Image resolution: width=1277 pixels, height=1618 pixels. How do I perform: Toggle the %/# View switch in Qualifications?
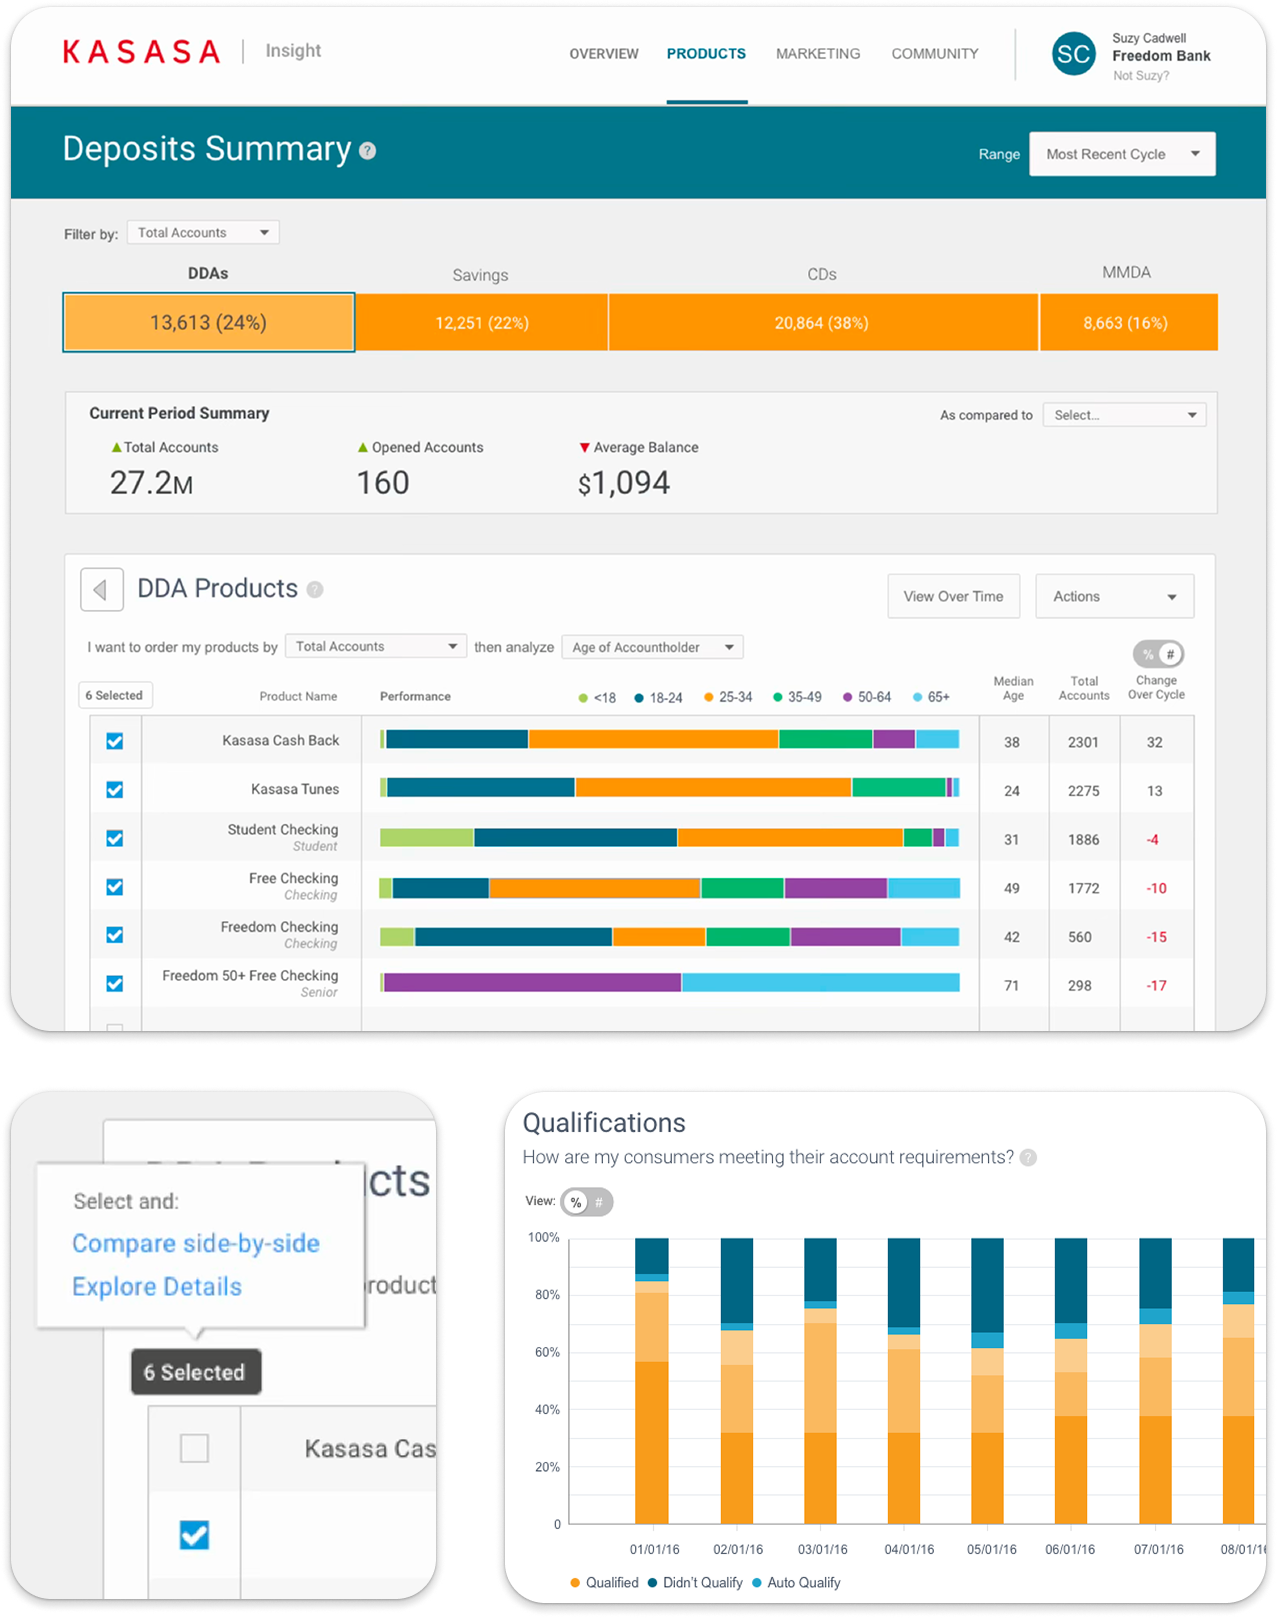(587, 1202)
